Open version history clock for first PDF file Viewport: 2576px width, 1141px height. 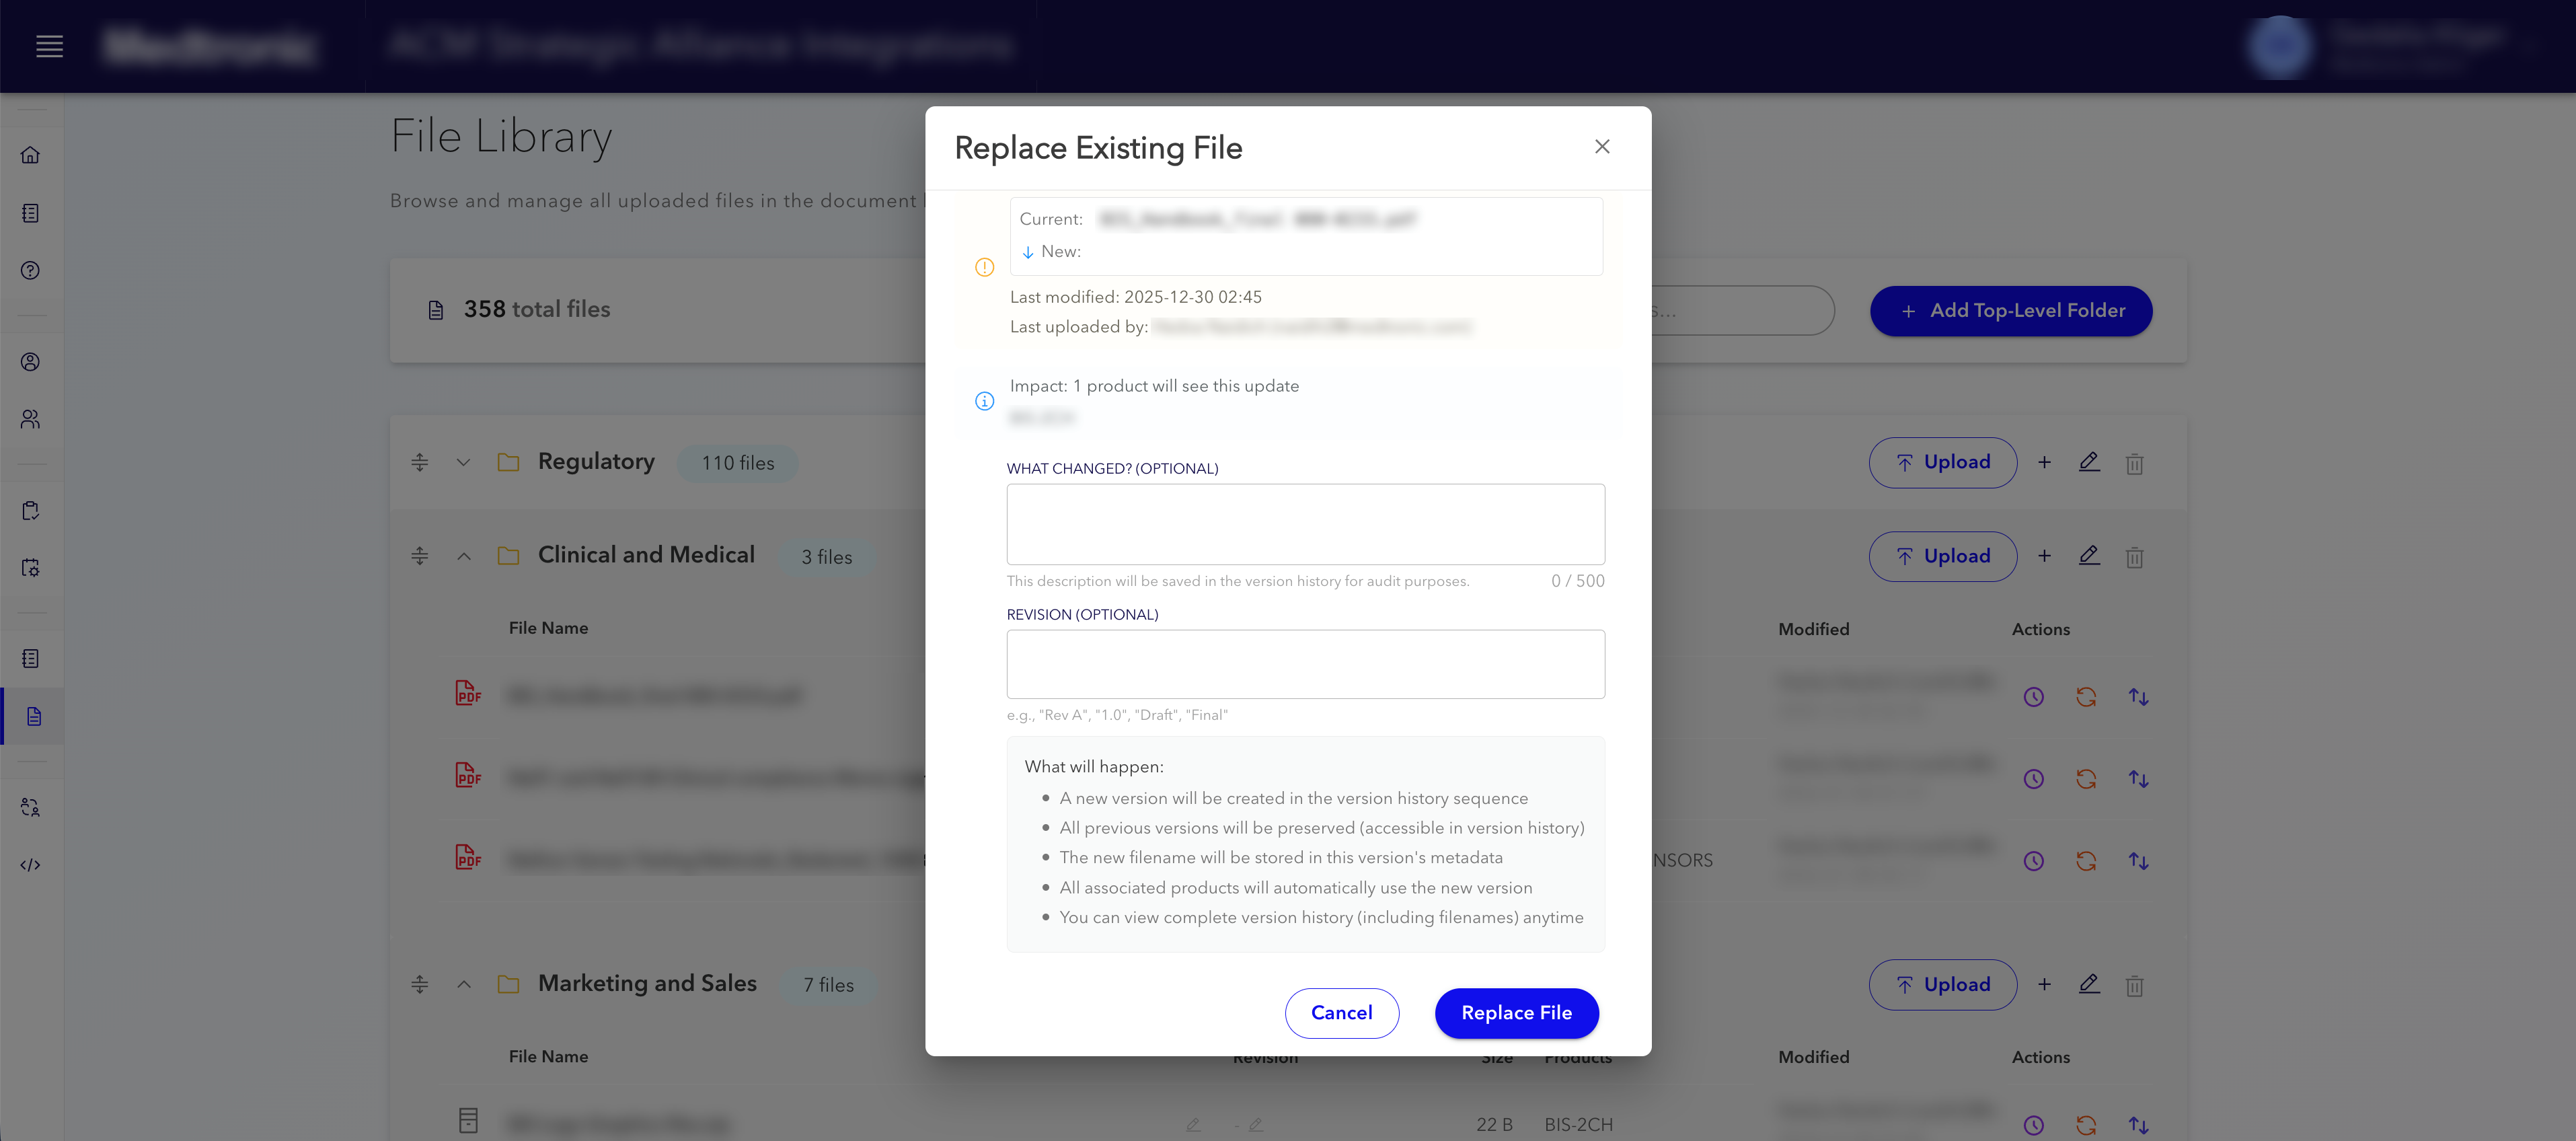point(2033,696)
